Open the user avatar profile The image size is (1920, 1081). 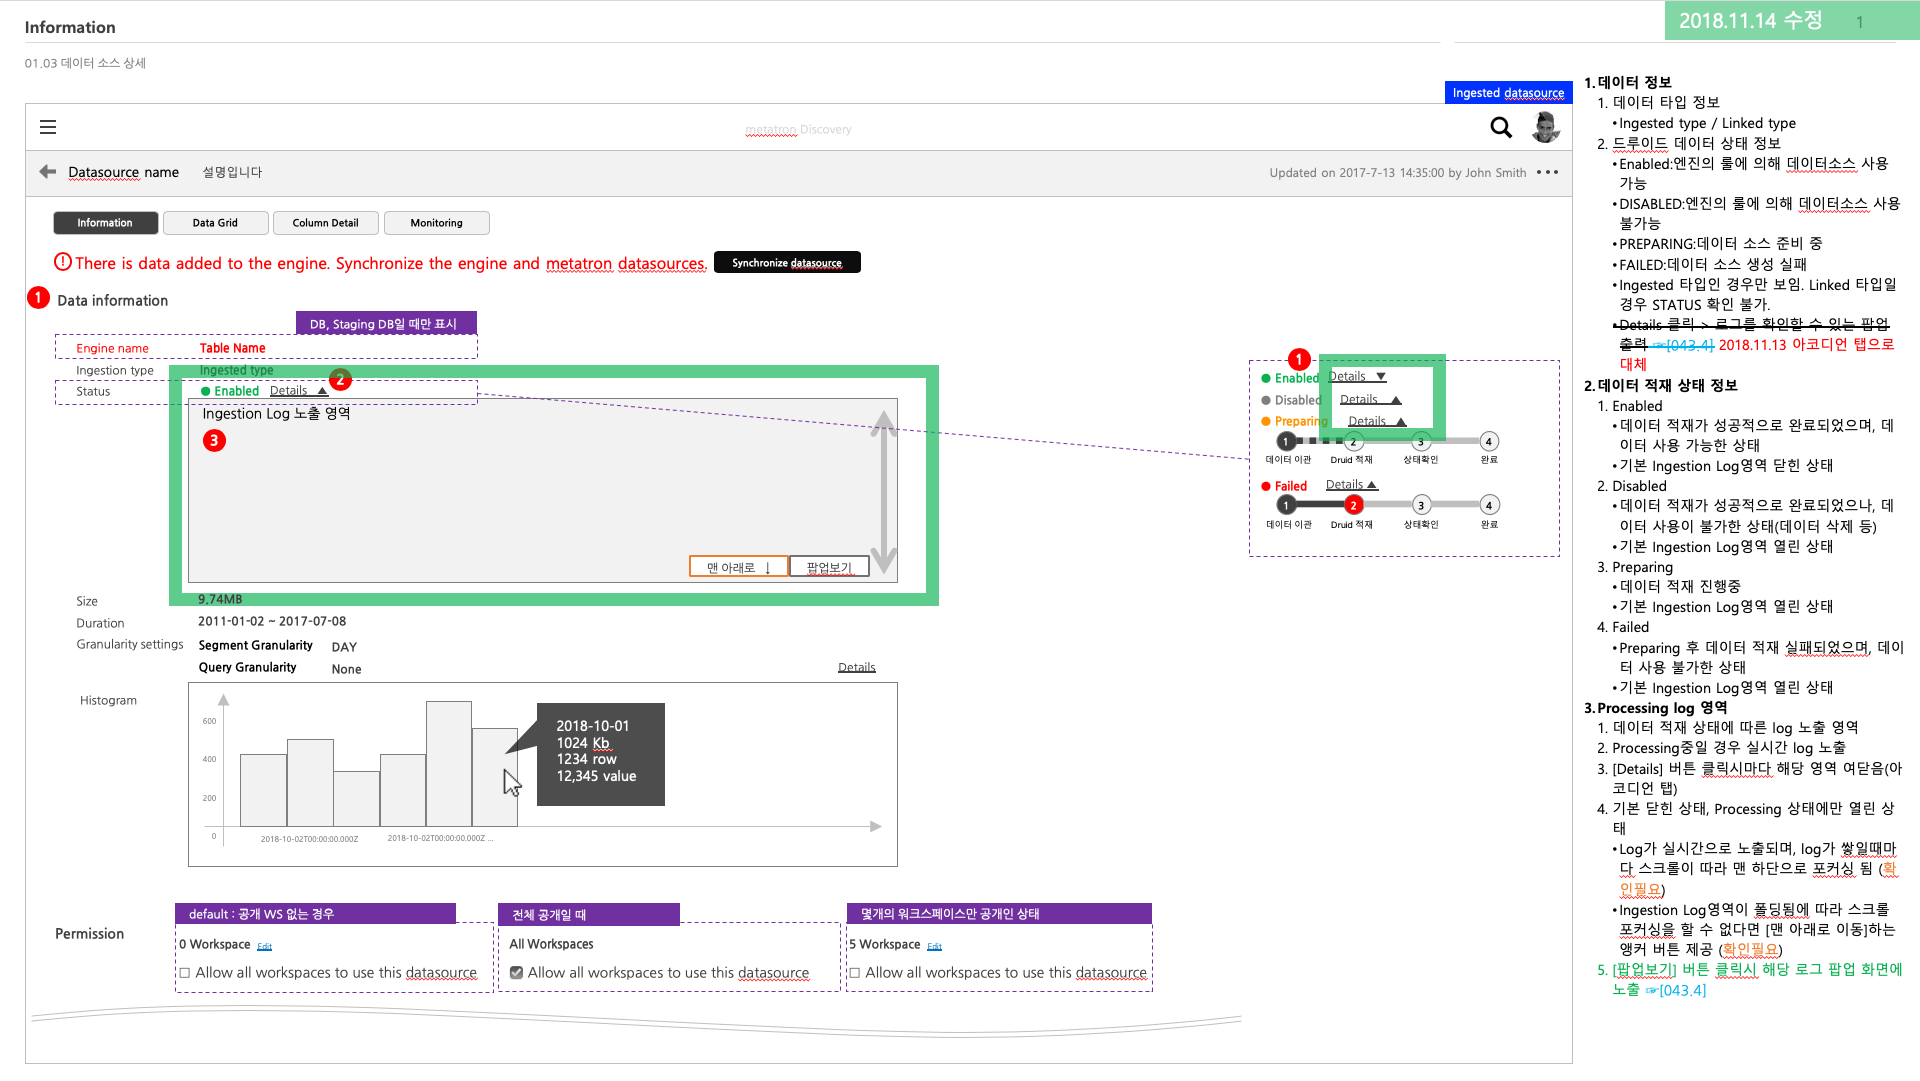coord(1545,127)
